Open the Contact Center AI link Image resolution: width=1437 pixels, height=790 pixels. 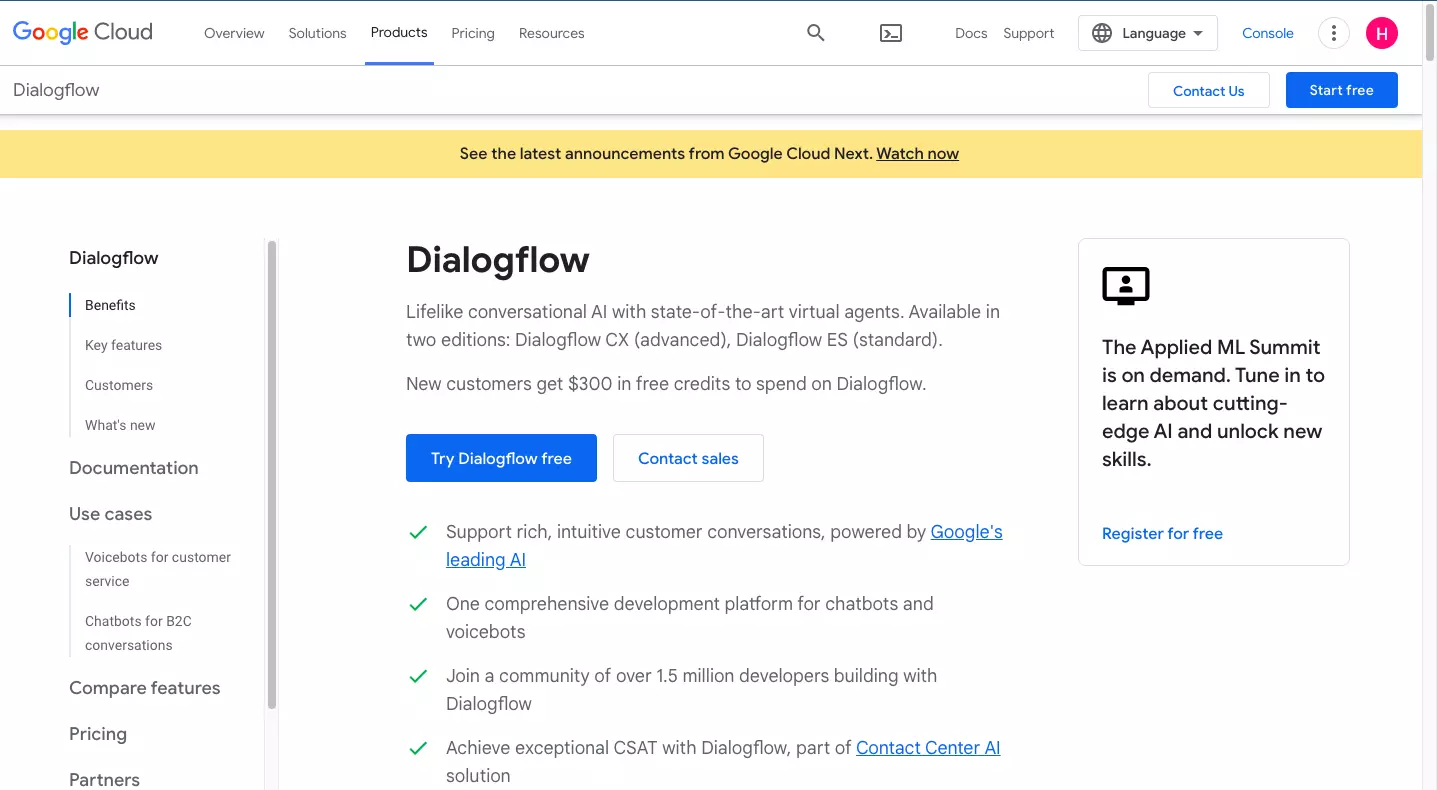928,747
